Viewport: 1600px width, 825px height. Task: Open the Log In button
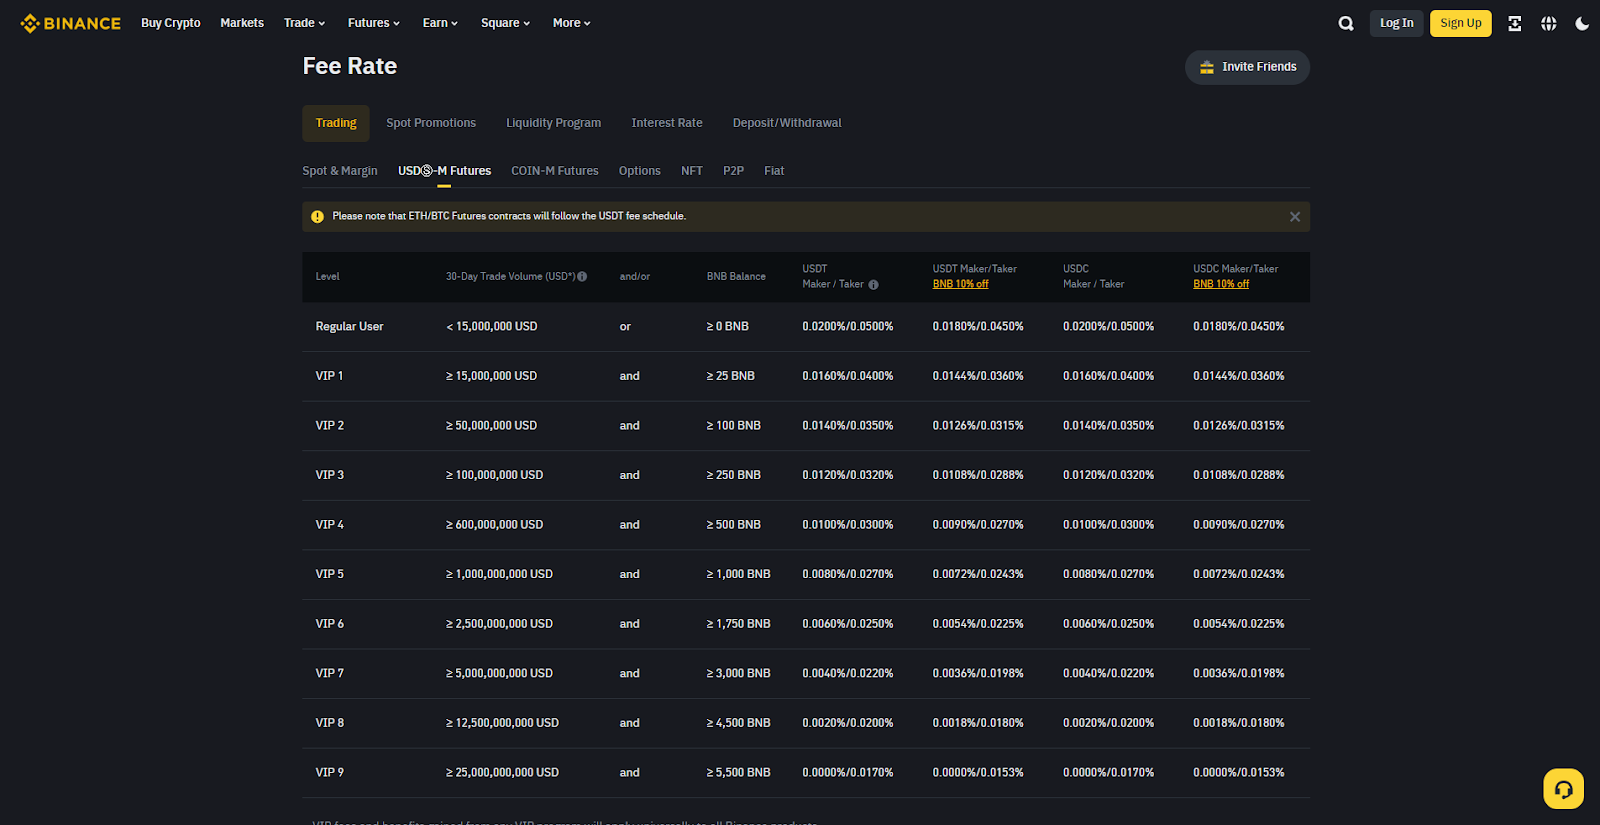click(1396, 23)
